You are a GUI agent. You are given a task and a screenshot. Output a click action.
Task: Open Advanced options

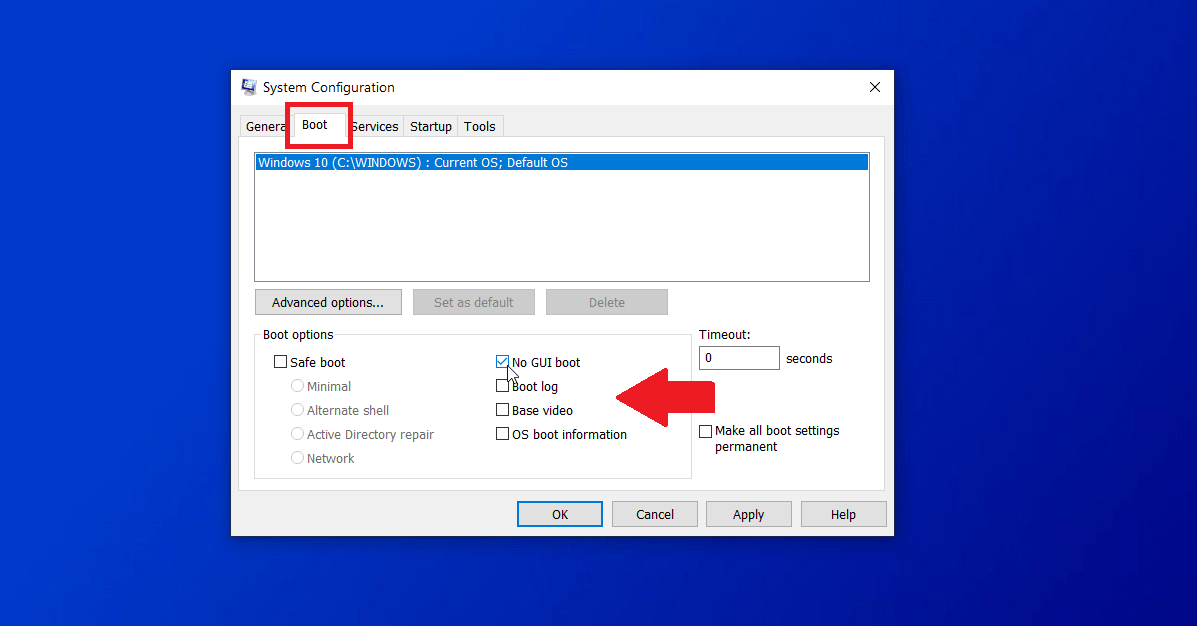(x=328, y=302)
